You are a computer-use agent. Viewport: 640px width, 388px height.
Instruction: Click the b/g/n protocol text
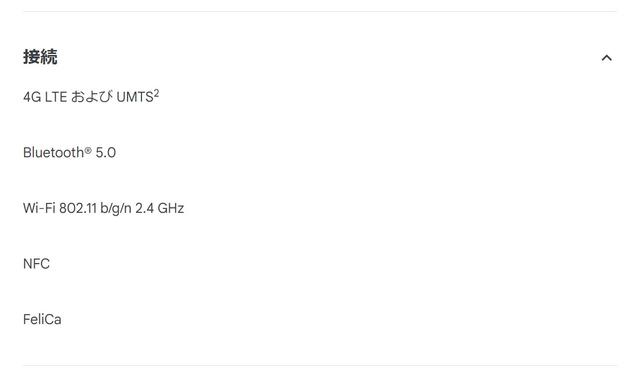pos(116,208)
